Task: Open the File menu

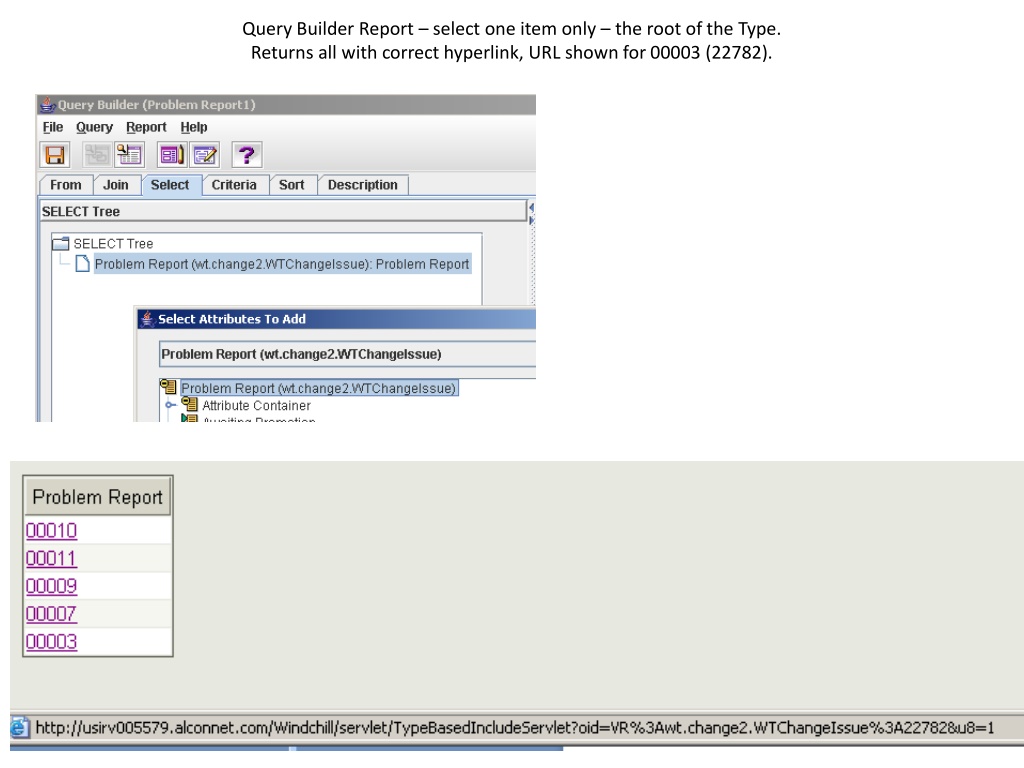Action: click(53, 127)
